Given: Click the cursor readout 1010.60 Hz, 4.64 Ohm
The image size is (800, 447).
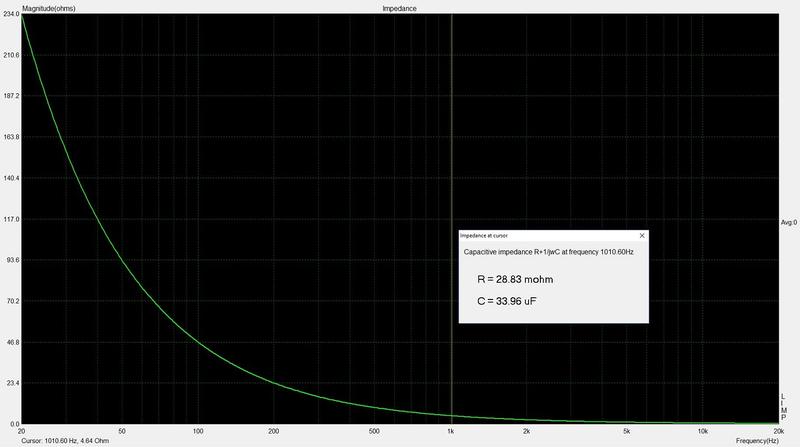Looking at the screenshot, I should 65,441.
